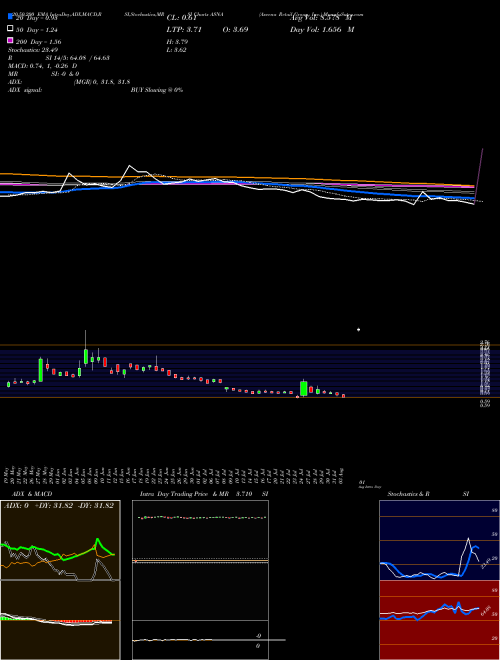Select the '200 Day = 1.56' legend text
500x660 pixels.
[x=39, y=42]
